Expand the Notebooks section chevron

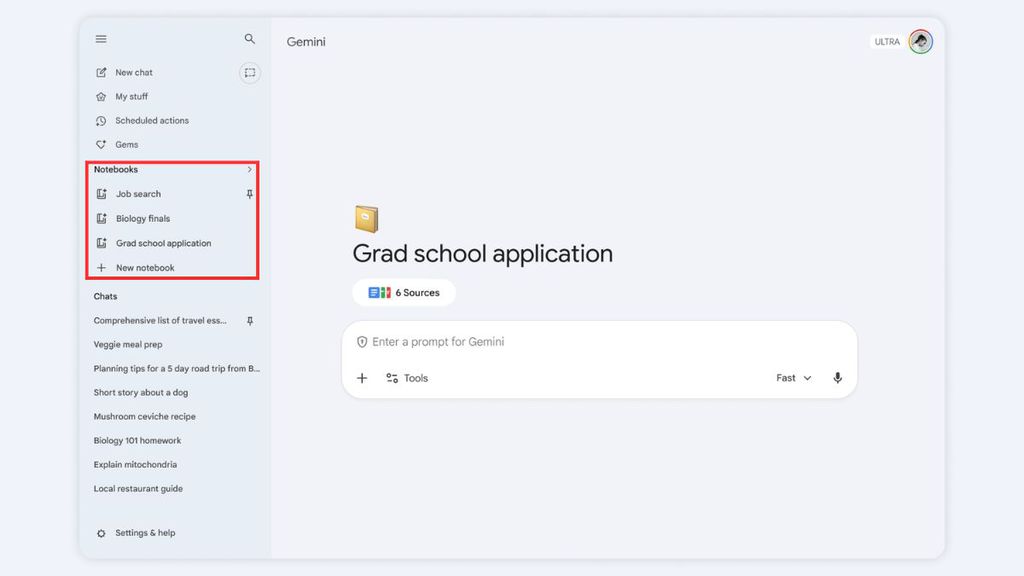point(250,170)
